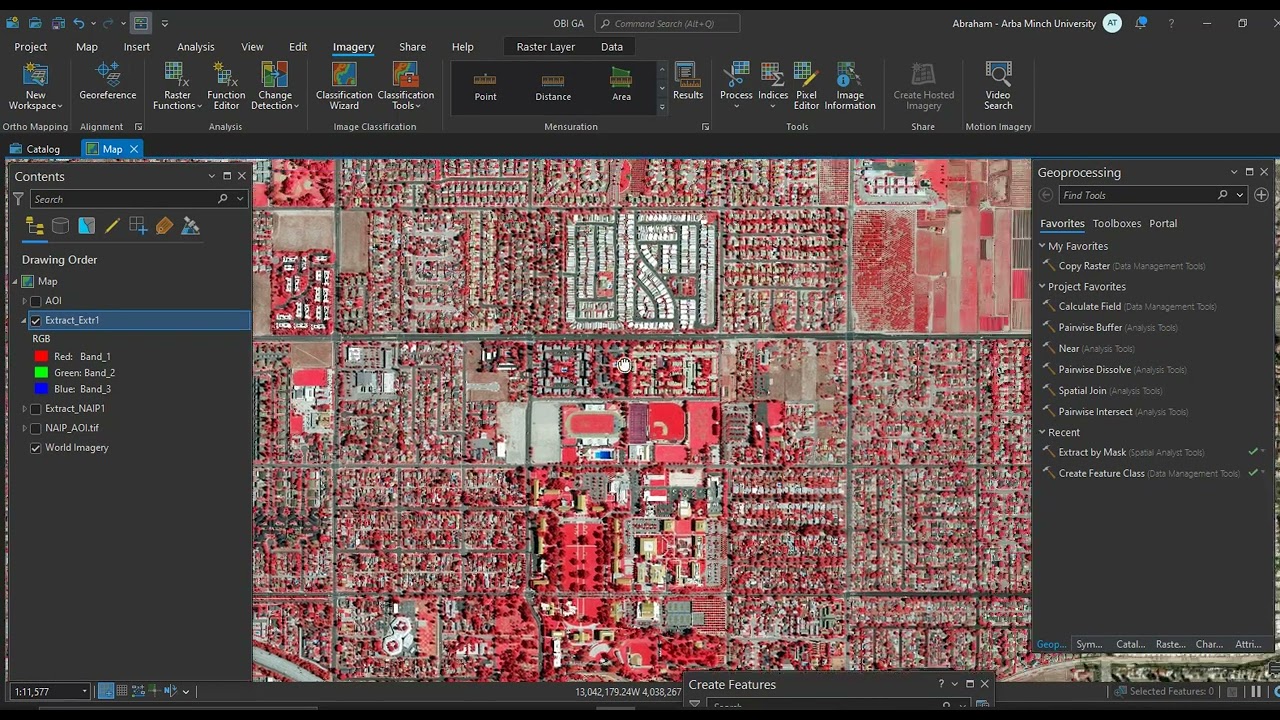Pause map drawing with the pause button

click(1256, 691)
